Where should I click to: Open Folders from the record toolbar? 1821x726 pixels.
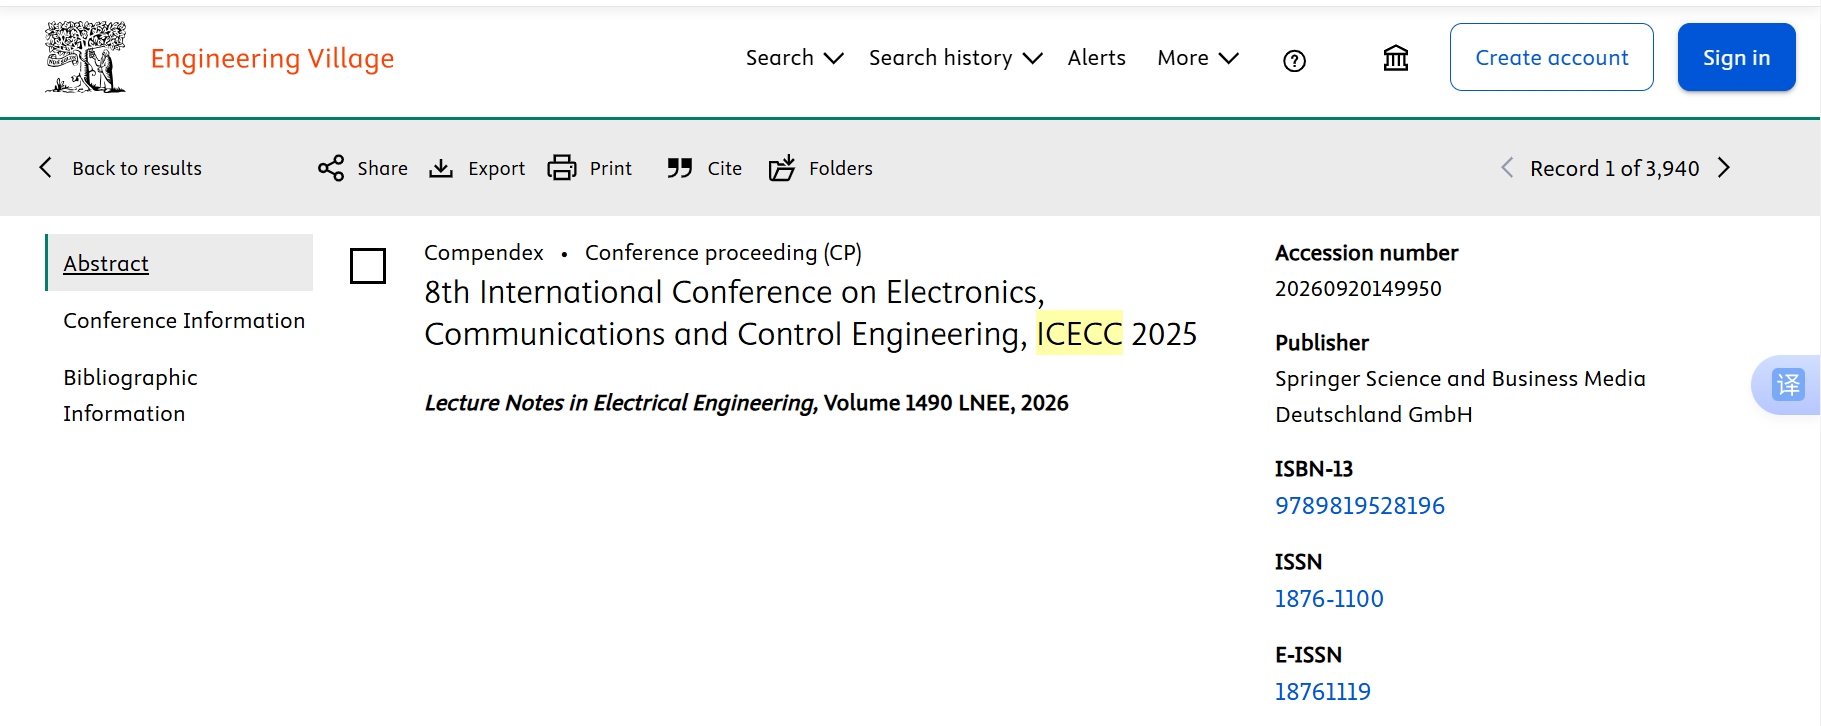820,168
